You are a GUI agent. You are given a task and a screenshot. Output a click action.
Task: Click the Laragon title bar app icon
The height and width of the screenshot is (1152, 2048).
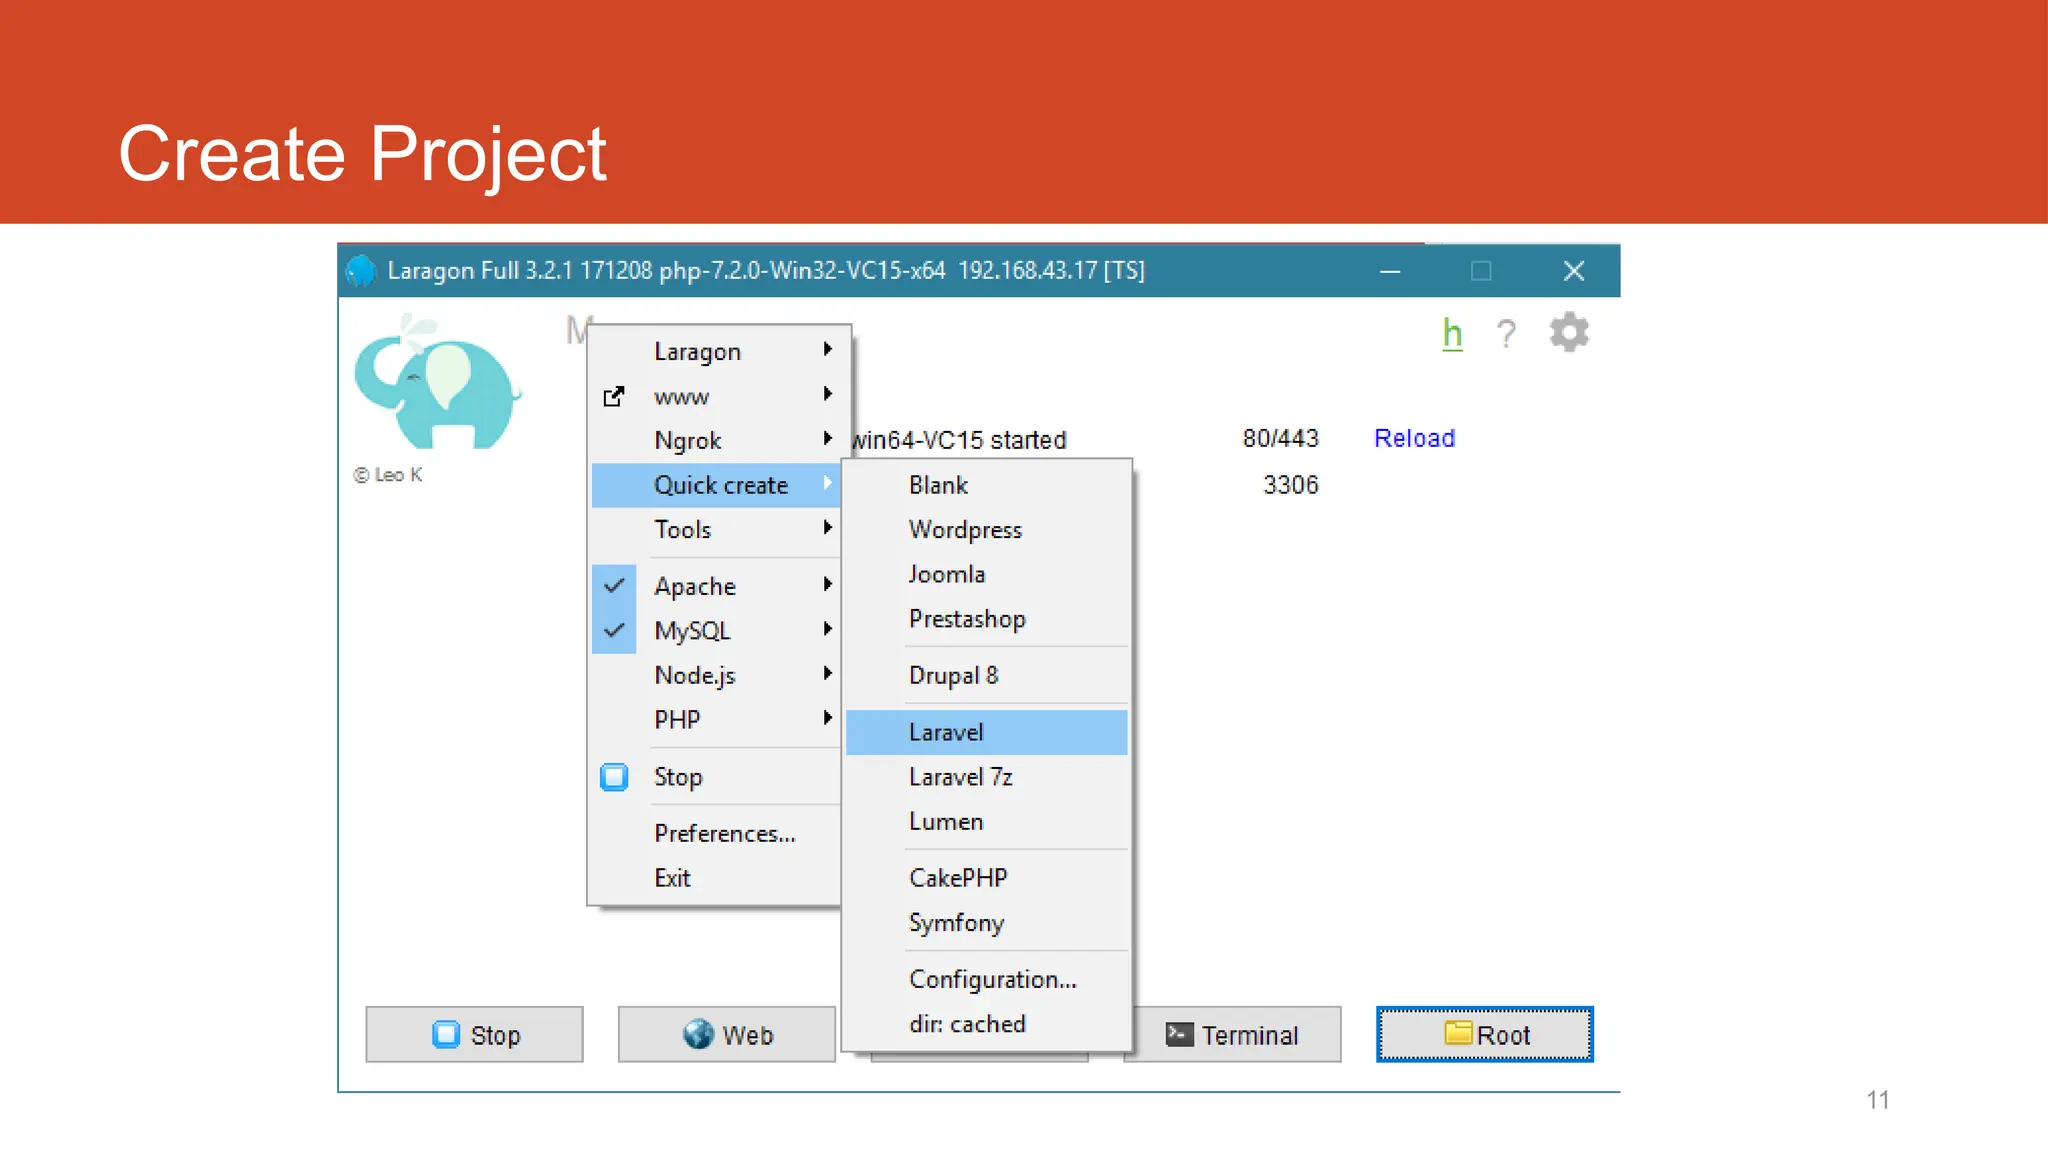point(361,270)
